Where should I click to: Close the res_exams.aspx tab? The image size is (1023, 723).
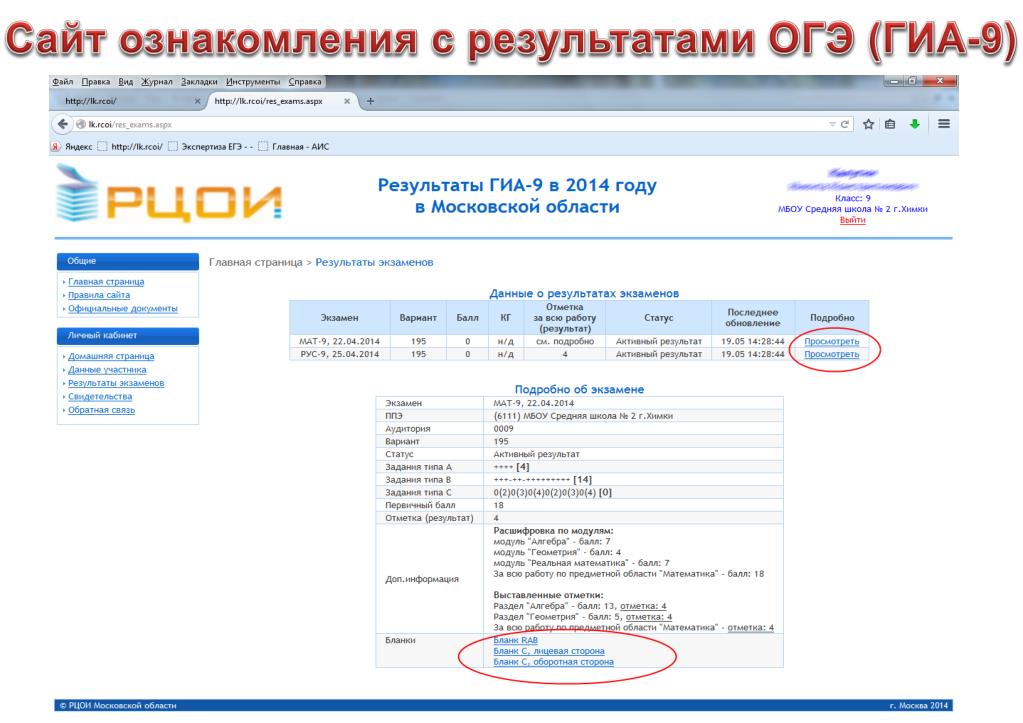pos(346,101)
